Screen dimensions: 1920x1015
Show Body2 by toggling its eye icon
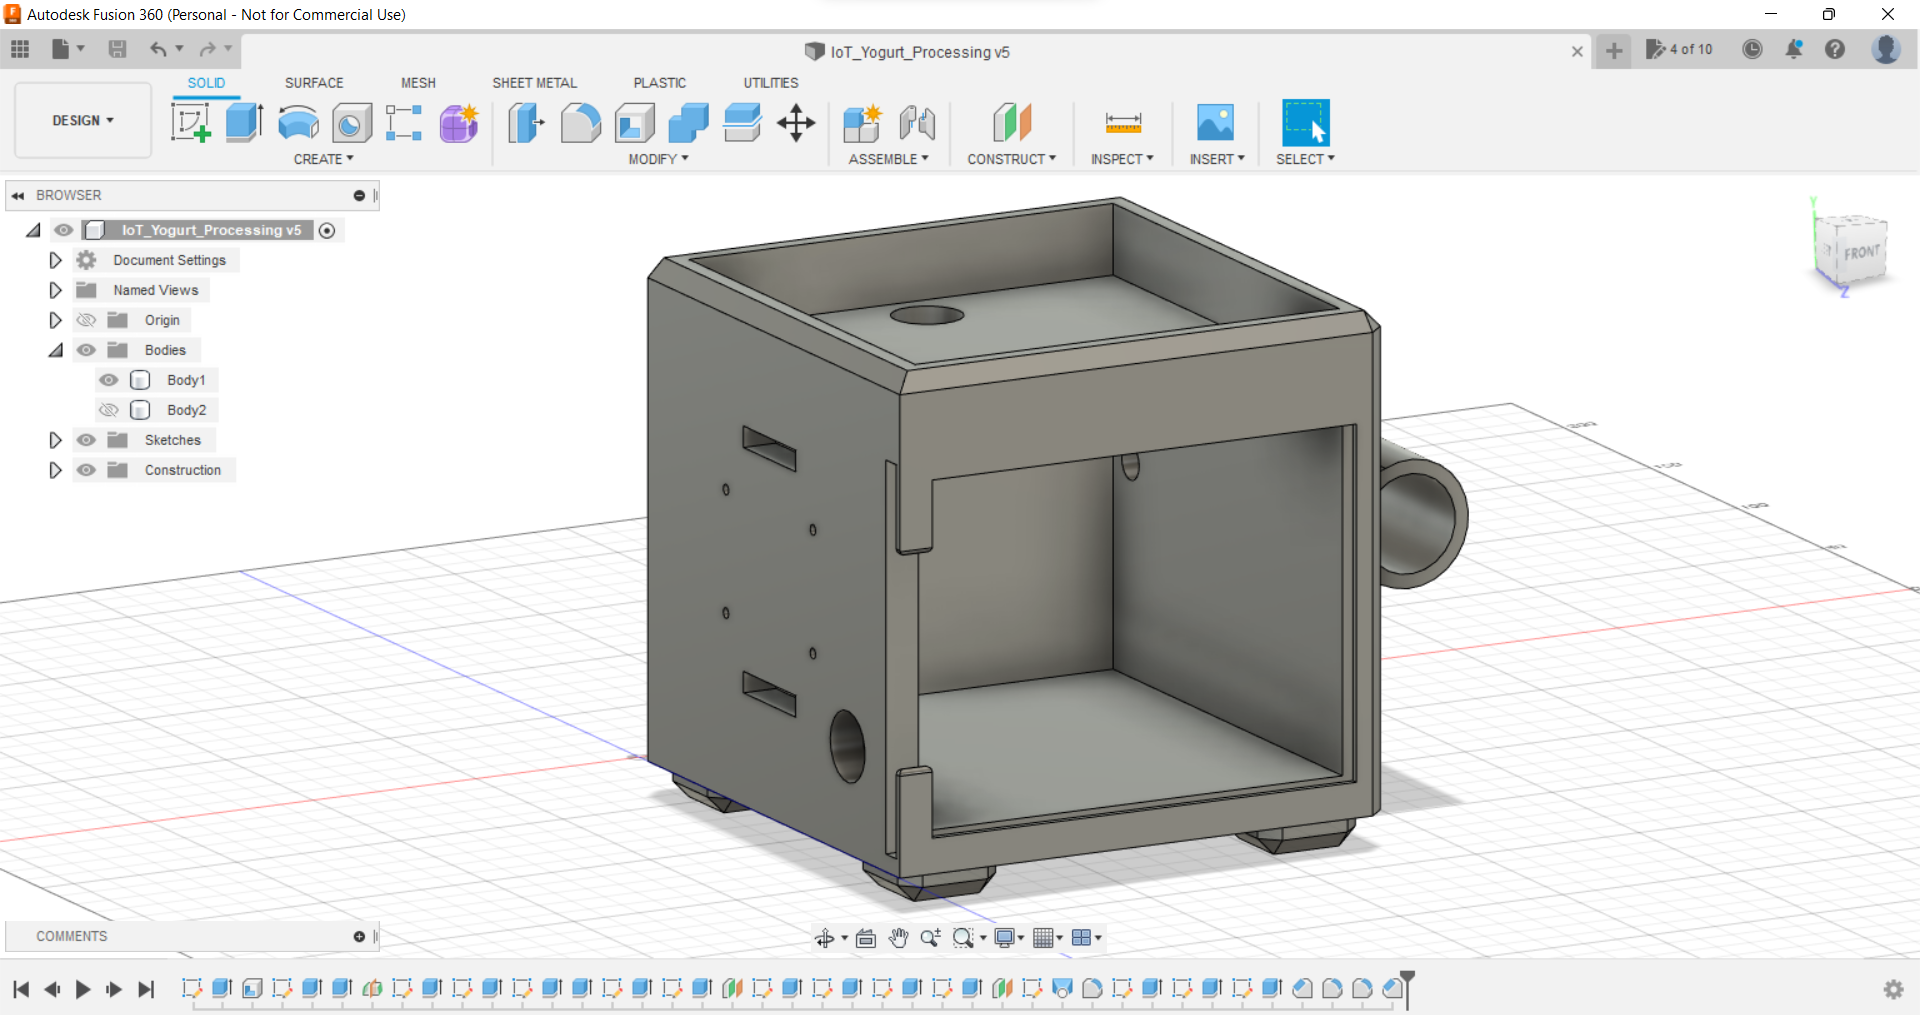[x=109, y=410]
